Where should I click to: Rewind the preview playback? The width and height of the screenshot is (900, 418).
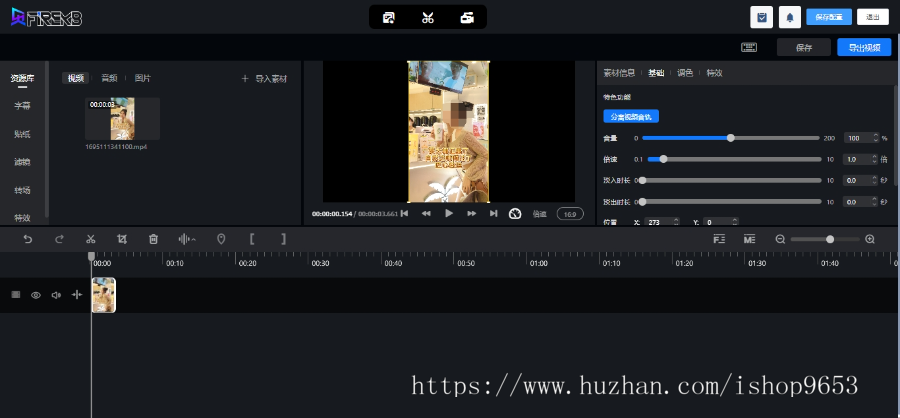(426, 214)
